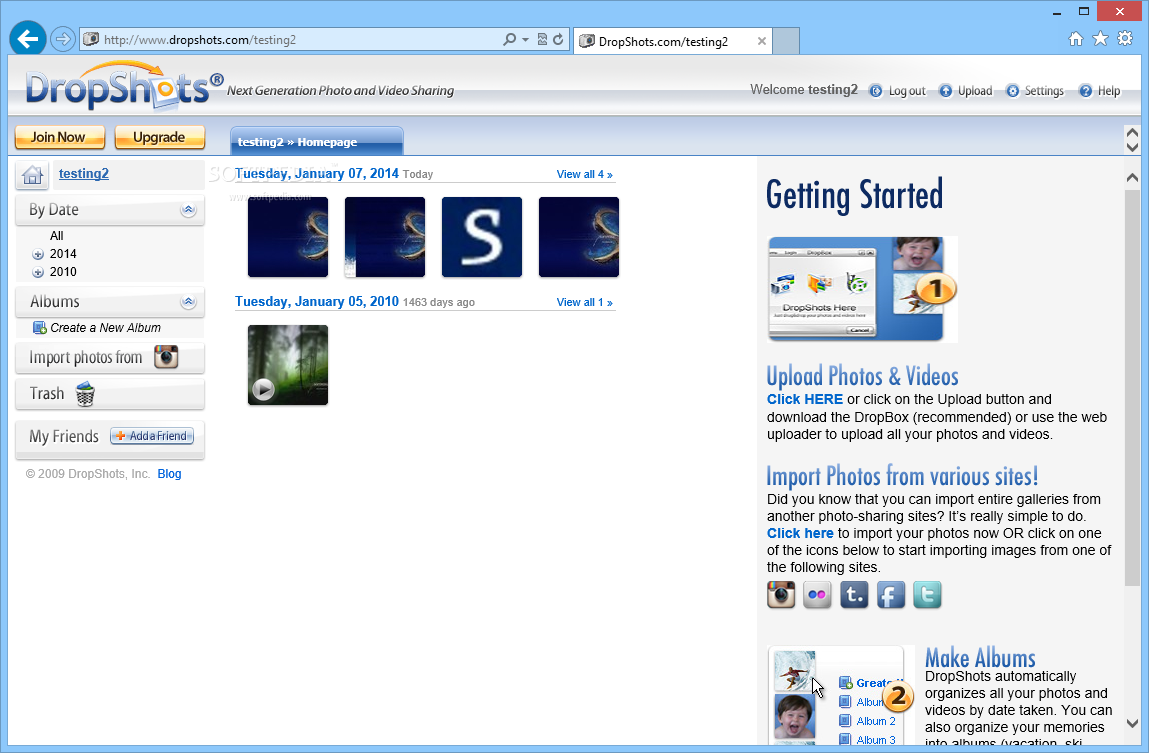Click the DropShots logo

pos(124,86)
